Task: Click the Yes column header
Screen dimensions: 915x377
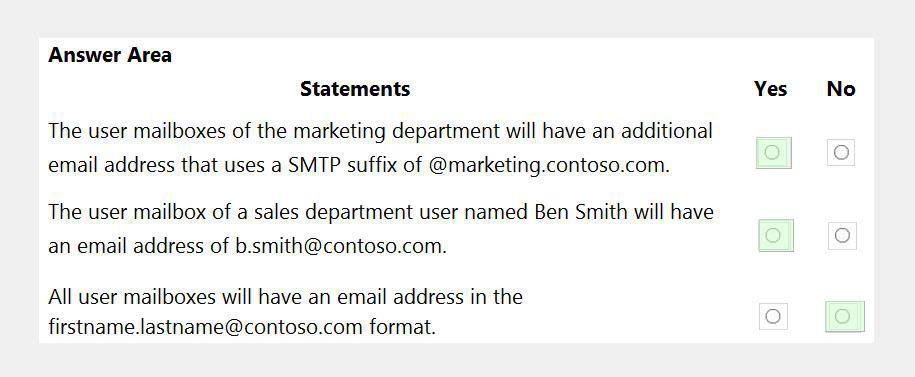Action: pos(770,89)
